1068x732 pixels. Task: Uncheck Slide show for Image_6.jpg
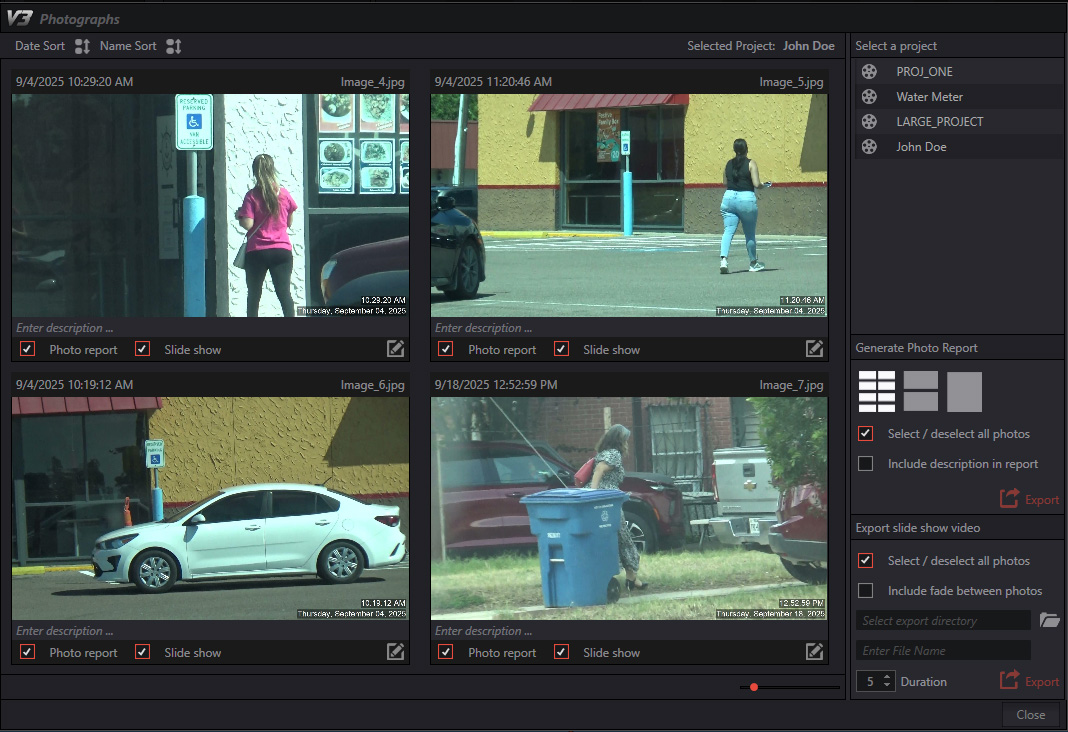click(142, 652)
